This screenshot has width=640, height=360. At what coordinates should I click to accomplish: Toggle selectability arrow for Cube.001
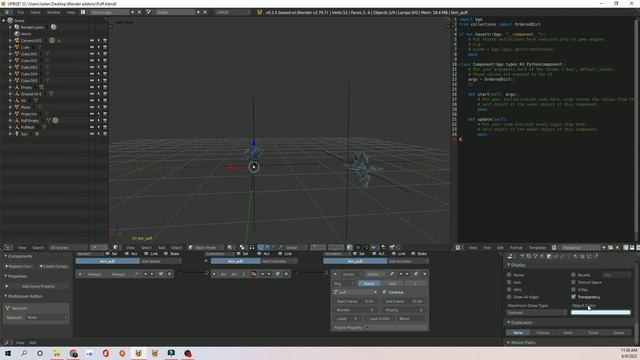coord(98,54)
